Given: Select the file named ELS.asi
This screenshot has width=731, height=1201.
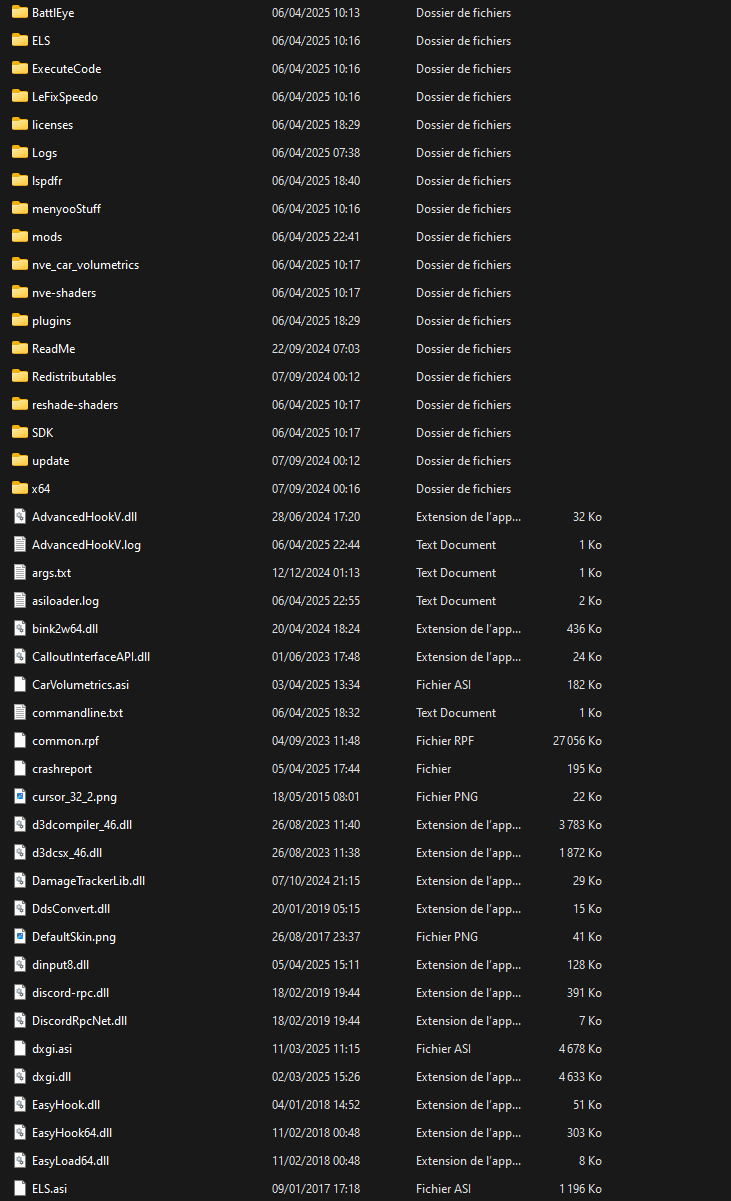Looking at the screenshot, I should tap(50, 1189).
